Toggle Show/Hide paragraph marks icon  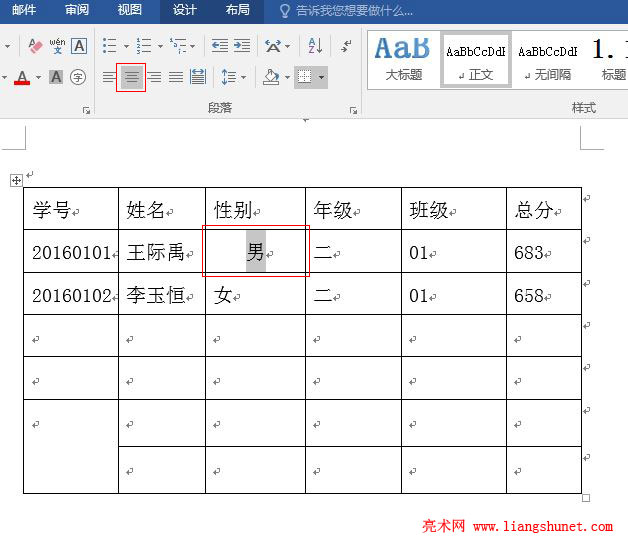tap(346, 46)
